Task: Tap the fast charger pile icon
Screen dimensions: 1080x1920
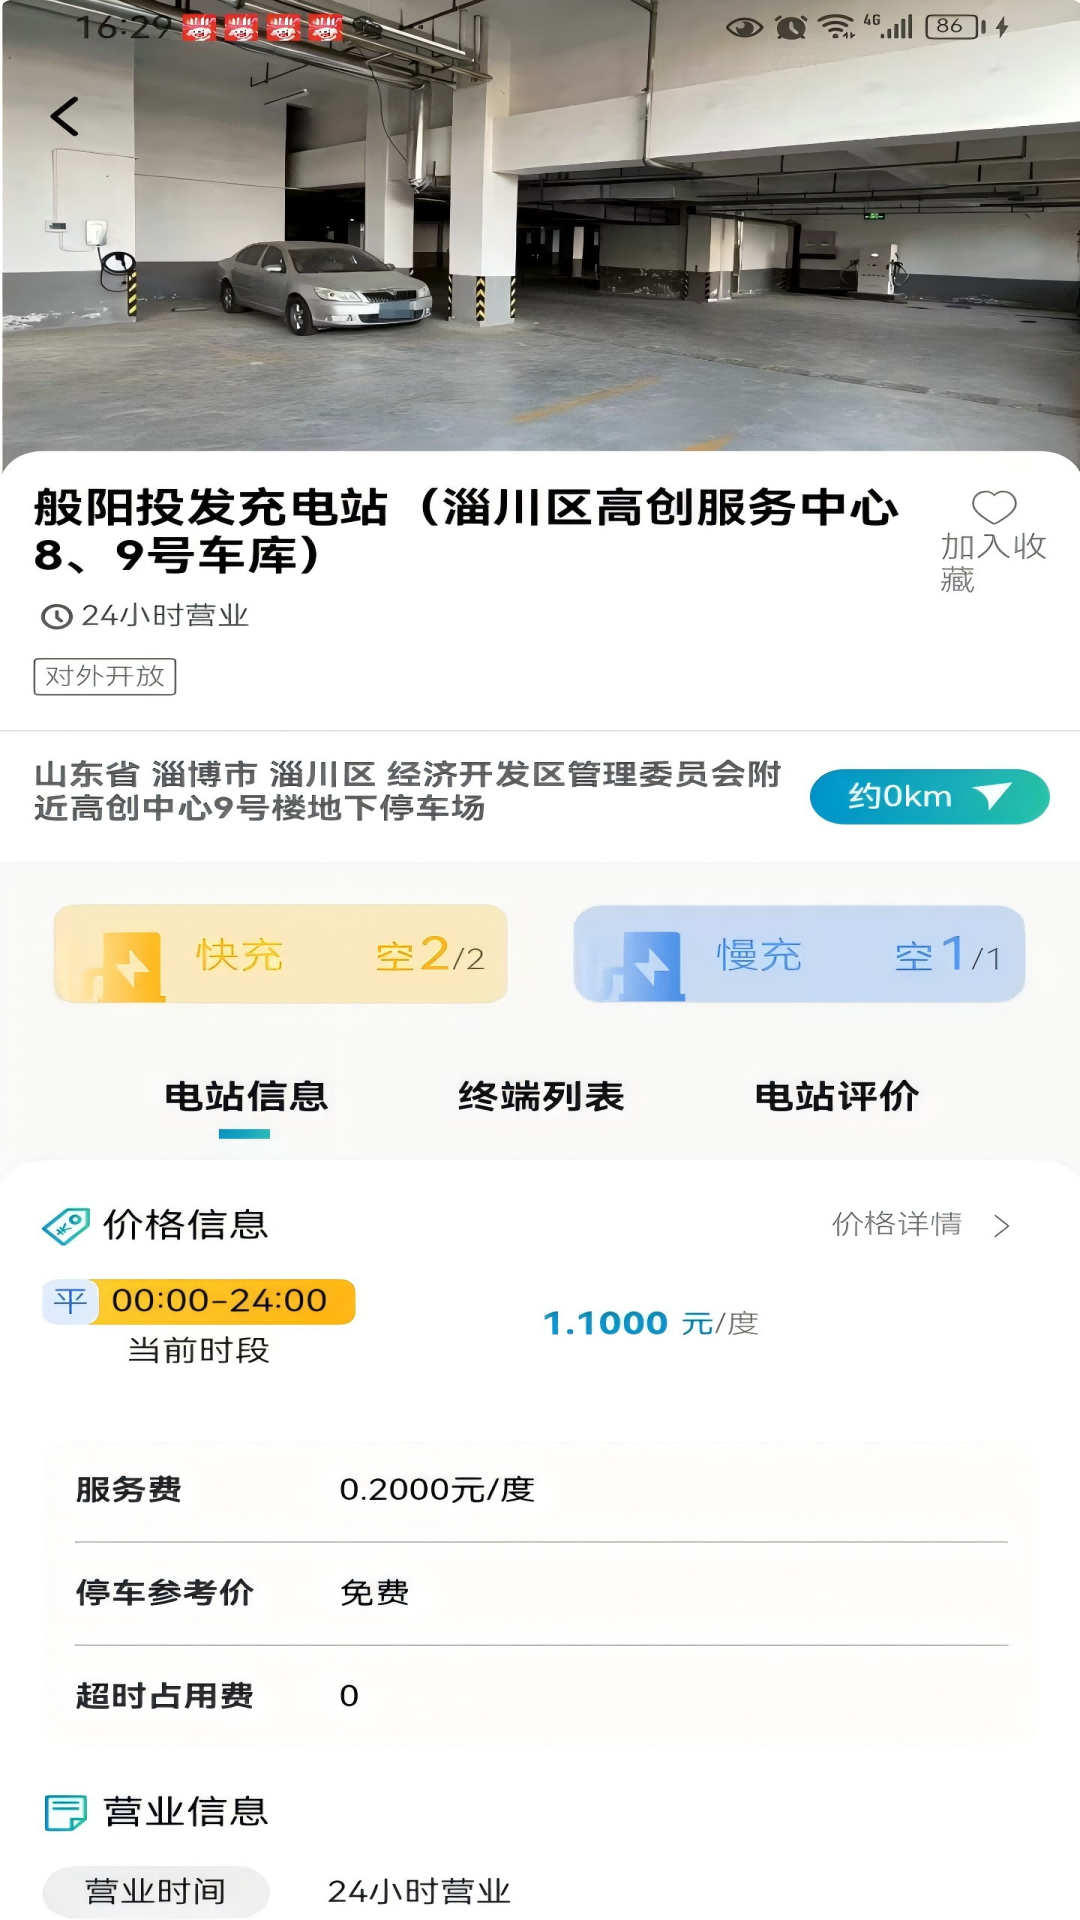Action: point(129,965)
